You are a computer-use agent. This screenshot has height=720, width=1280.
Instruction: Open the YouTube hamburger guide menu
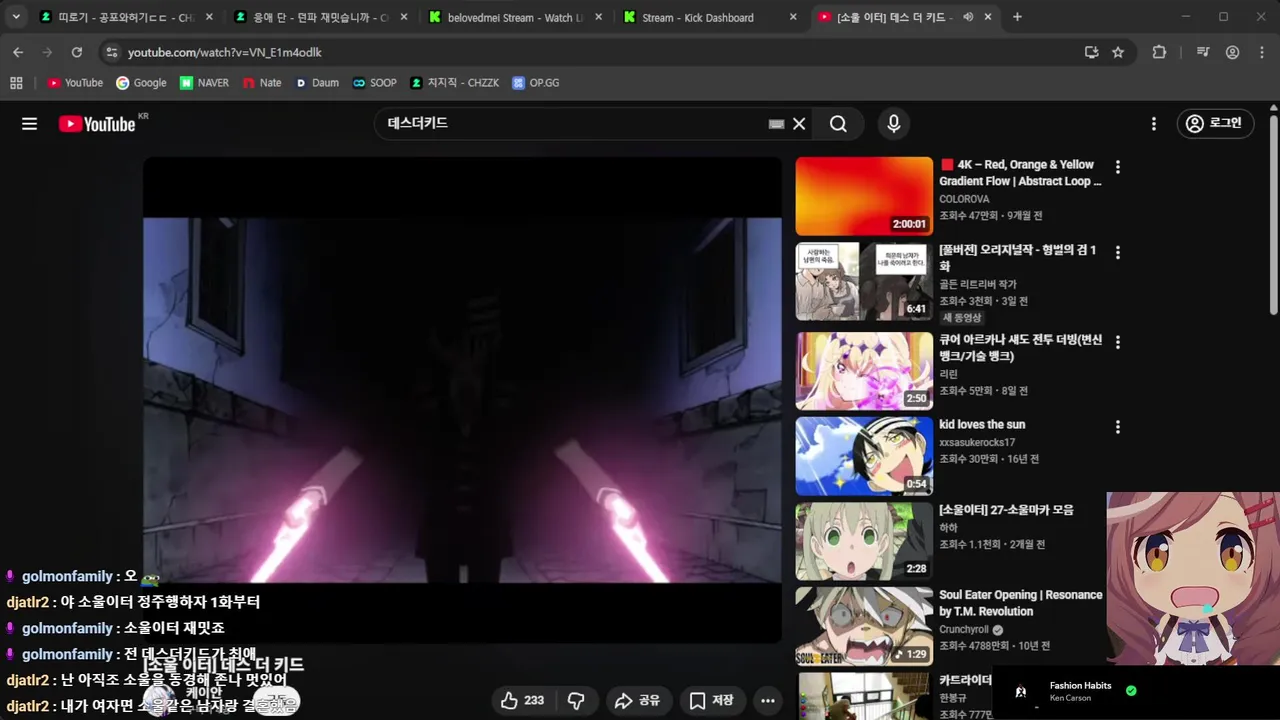(x=29, y=124)
